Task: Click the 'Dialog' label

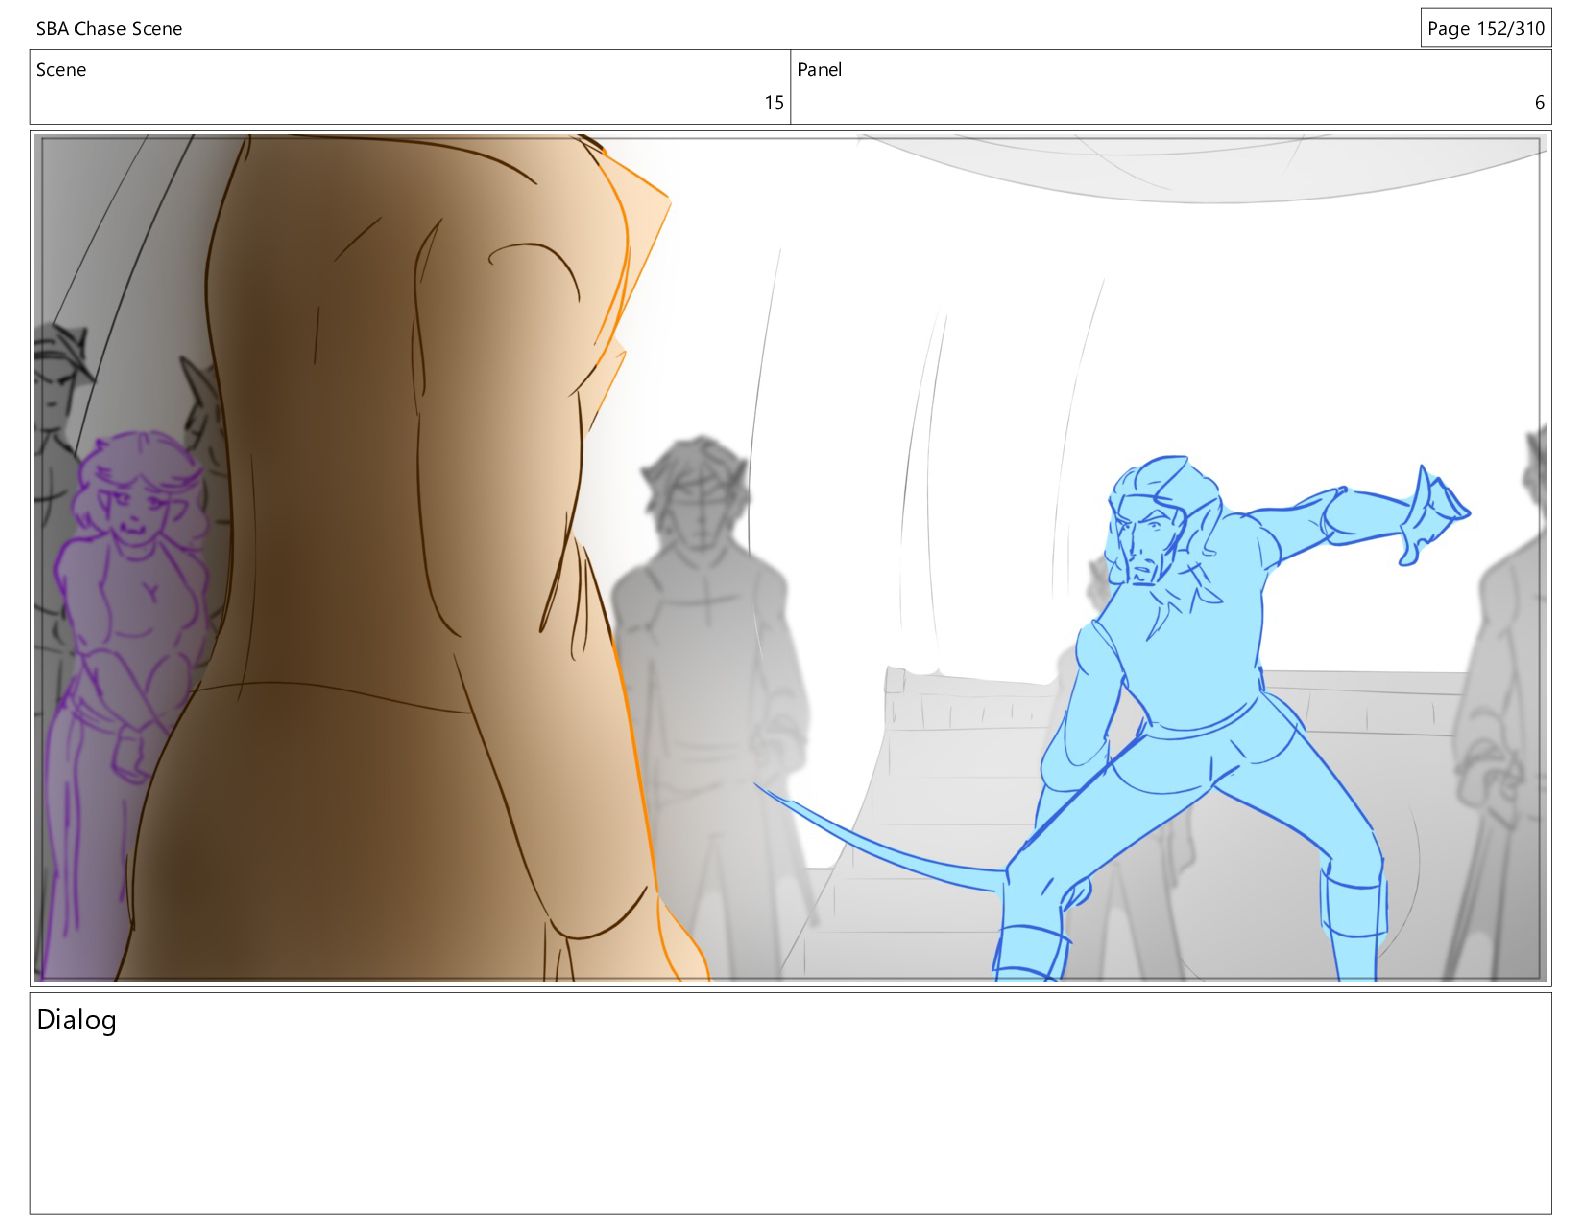Action: tap(77, 1020)
